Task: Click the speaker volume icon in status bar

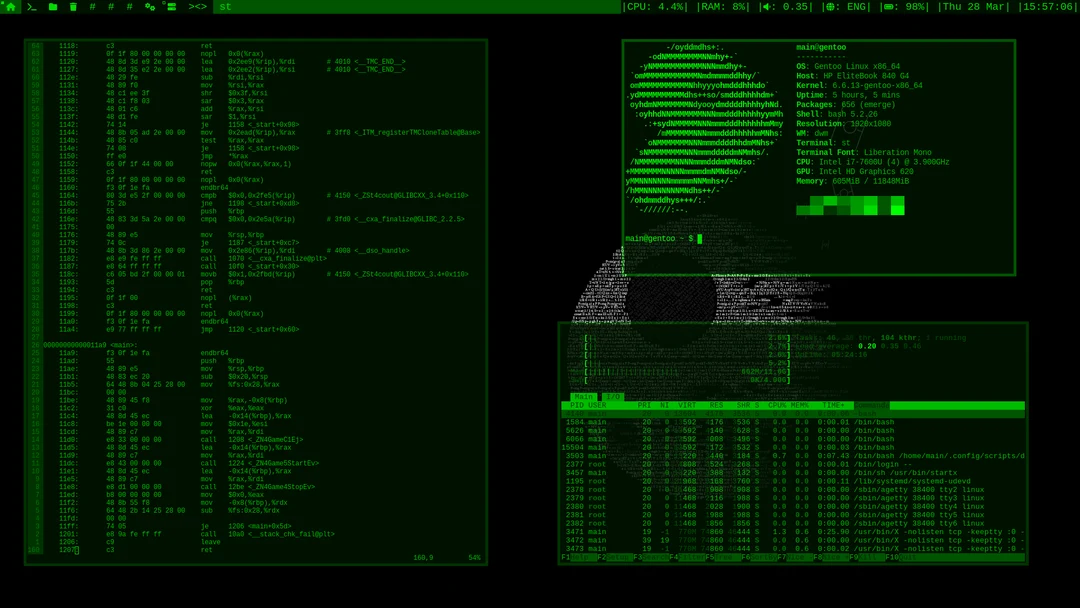Action: click(x=765, y=7)
